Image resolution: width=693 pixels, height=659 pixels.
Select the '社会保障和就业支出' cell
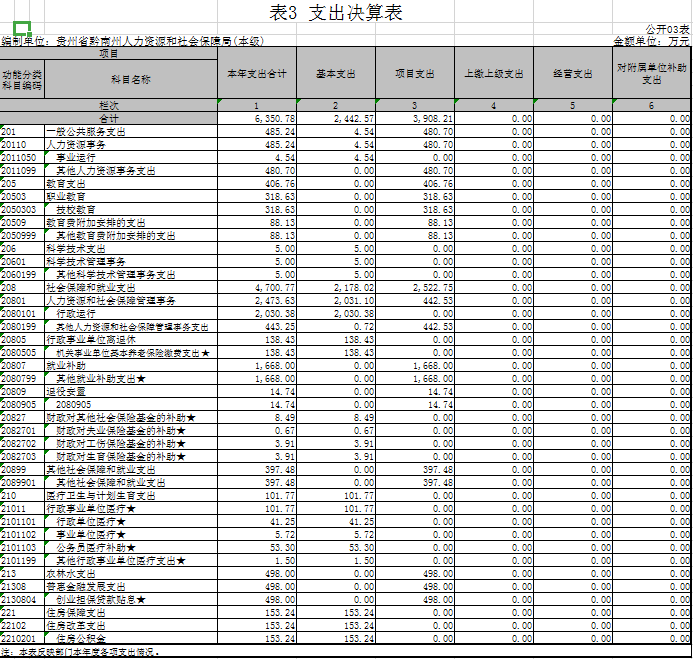point(131,287)
